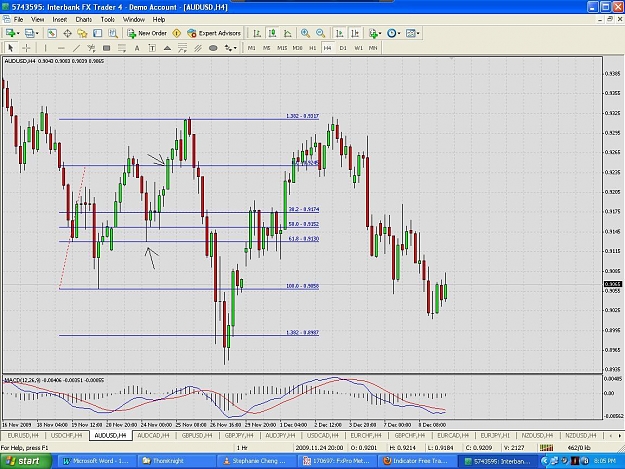Click the 61.8 Fibonacci level label
Viewport: 625px width, 469px height.
(304, 239)
